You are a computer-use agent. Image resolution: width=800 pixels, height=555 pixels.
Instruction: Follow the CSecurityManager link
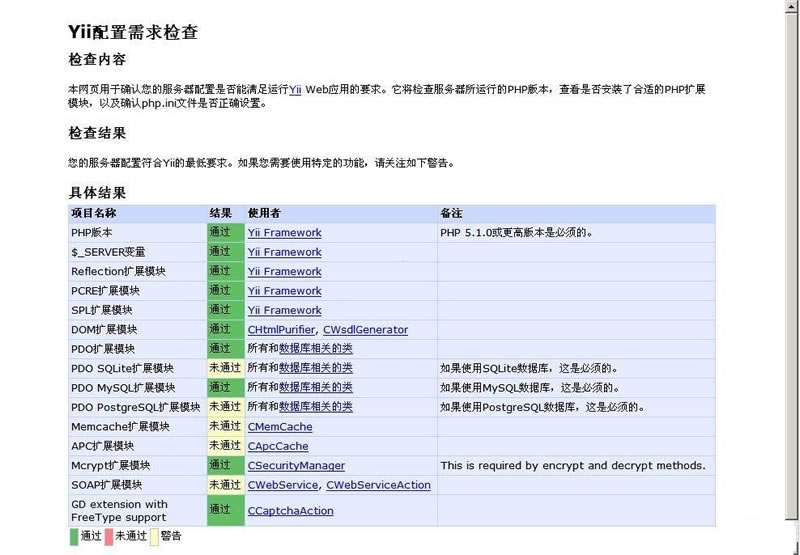coord(296,465)
